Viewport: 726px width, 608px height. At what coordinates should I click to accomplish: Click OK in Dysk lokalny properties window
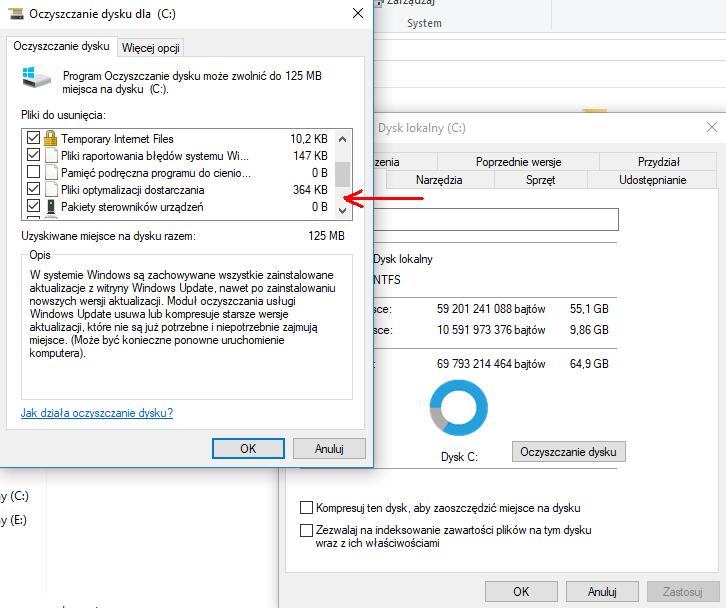pyautogui.click(x=521, y=591)
